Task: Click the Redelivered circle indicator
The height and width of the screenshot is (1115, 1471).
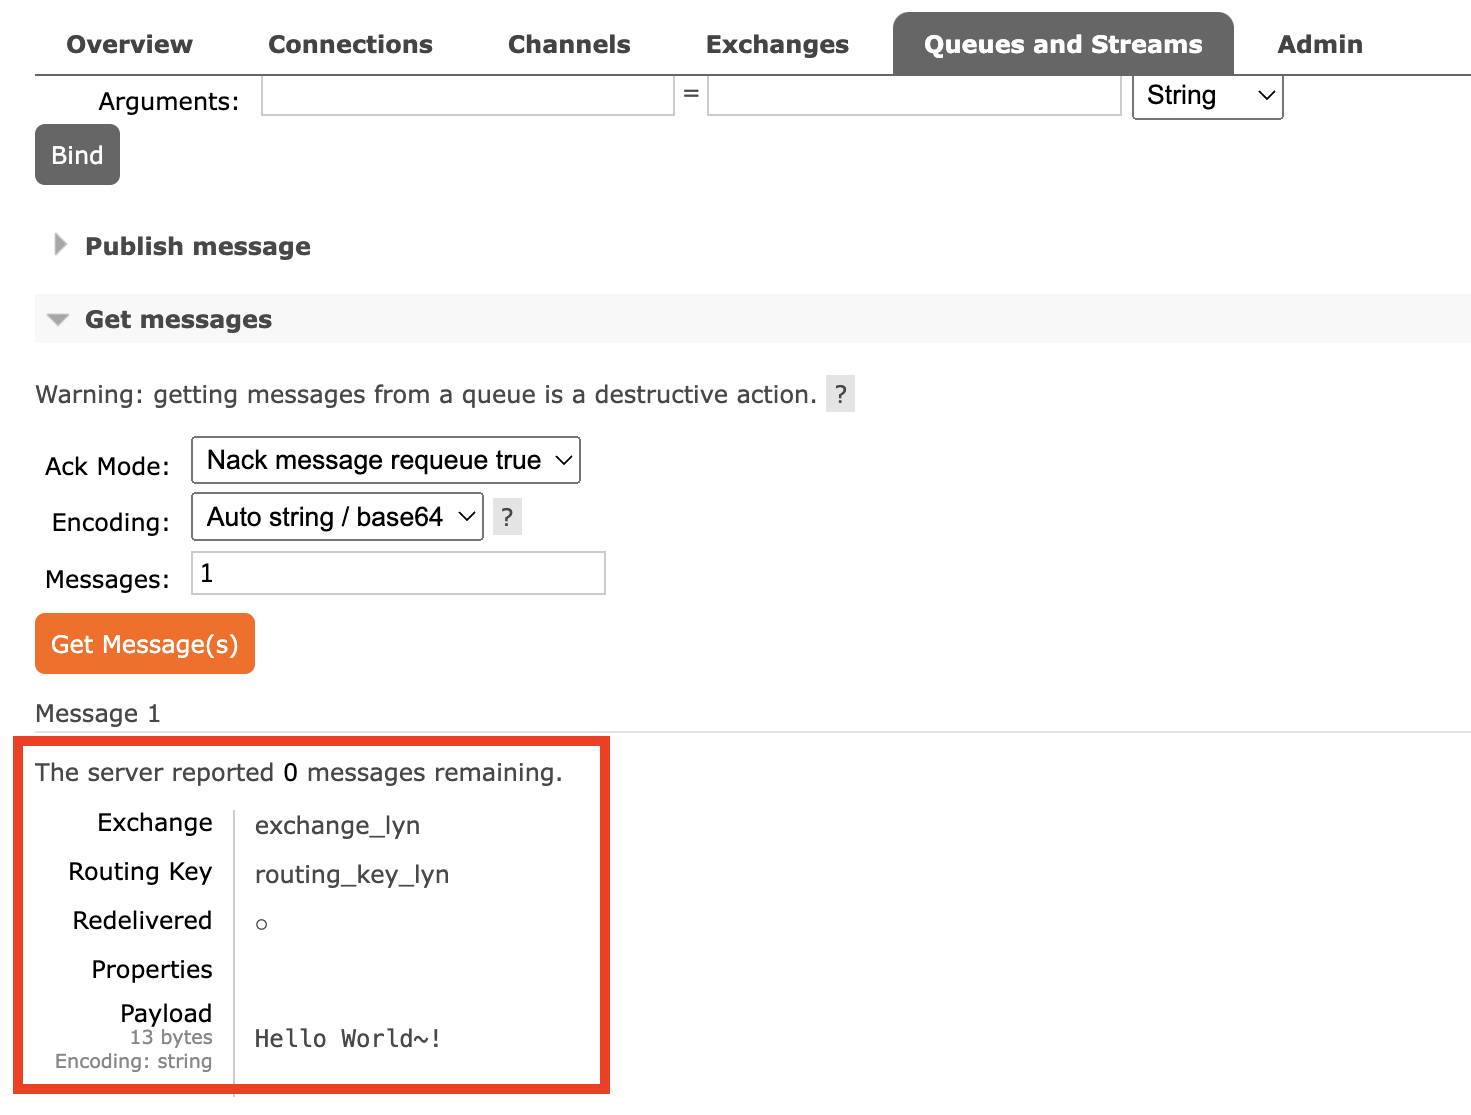Action: tap(261, 924)
